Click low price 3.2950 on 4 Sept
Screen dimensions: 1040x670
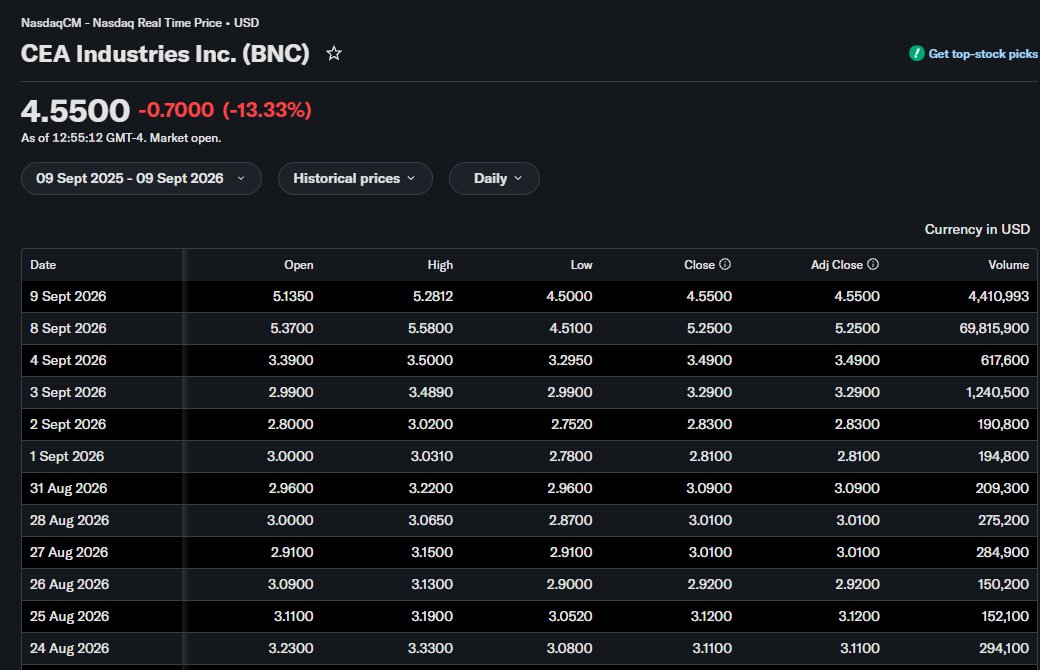point(570,360)
